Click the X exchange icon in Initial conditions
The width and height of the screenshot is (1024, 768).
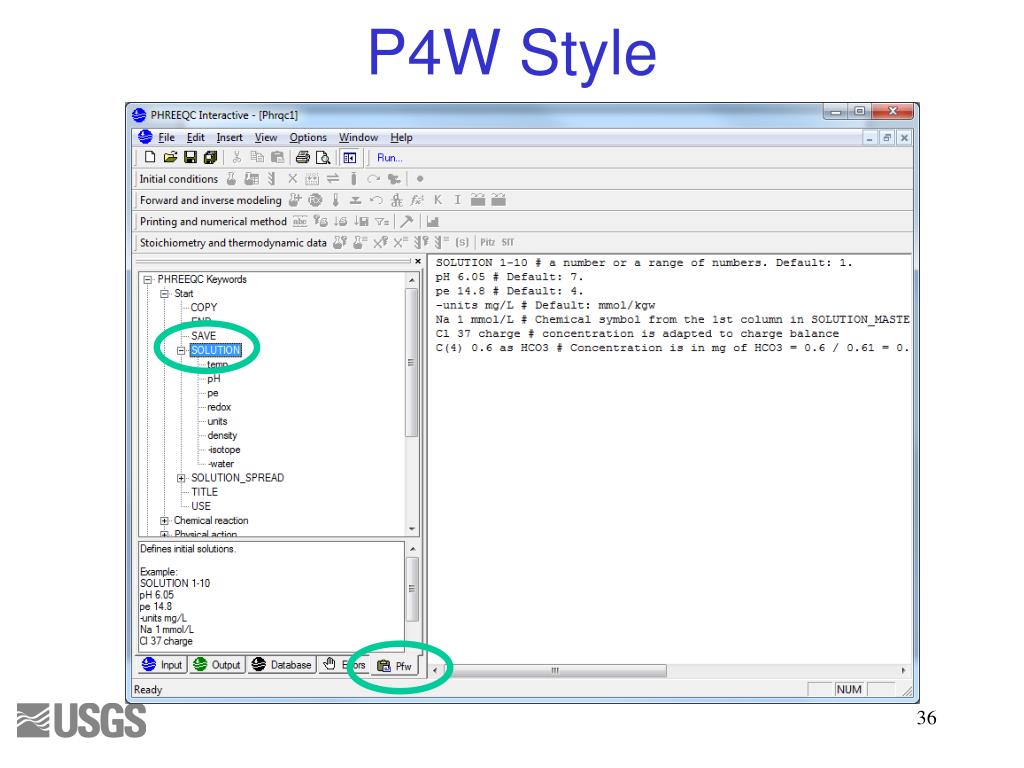pyautogui.click(x=293, y=178)
